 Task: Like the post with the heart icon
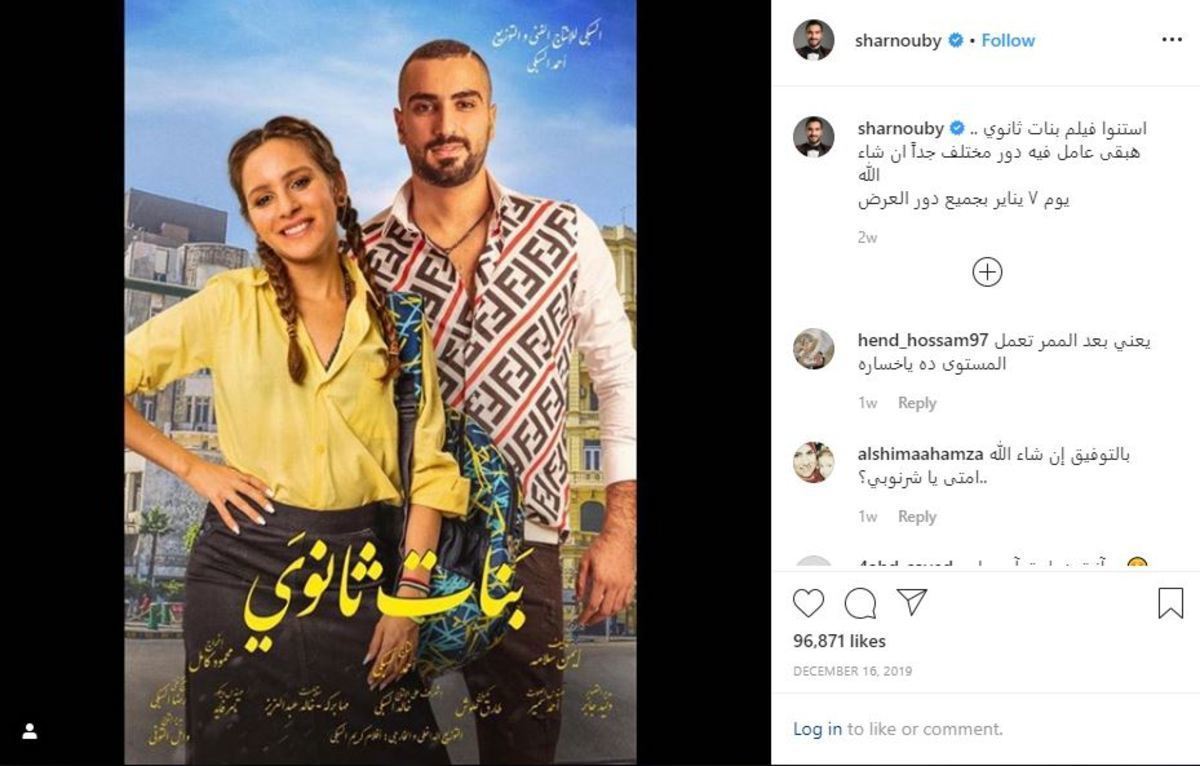(x=809, y=603)
